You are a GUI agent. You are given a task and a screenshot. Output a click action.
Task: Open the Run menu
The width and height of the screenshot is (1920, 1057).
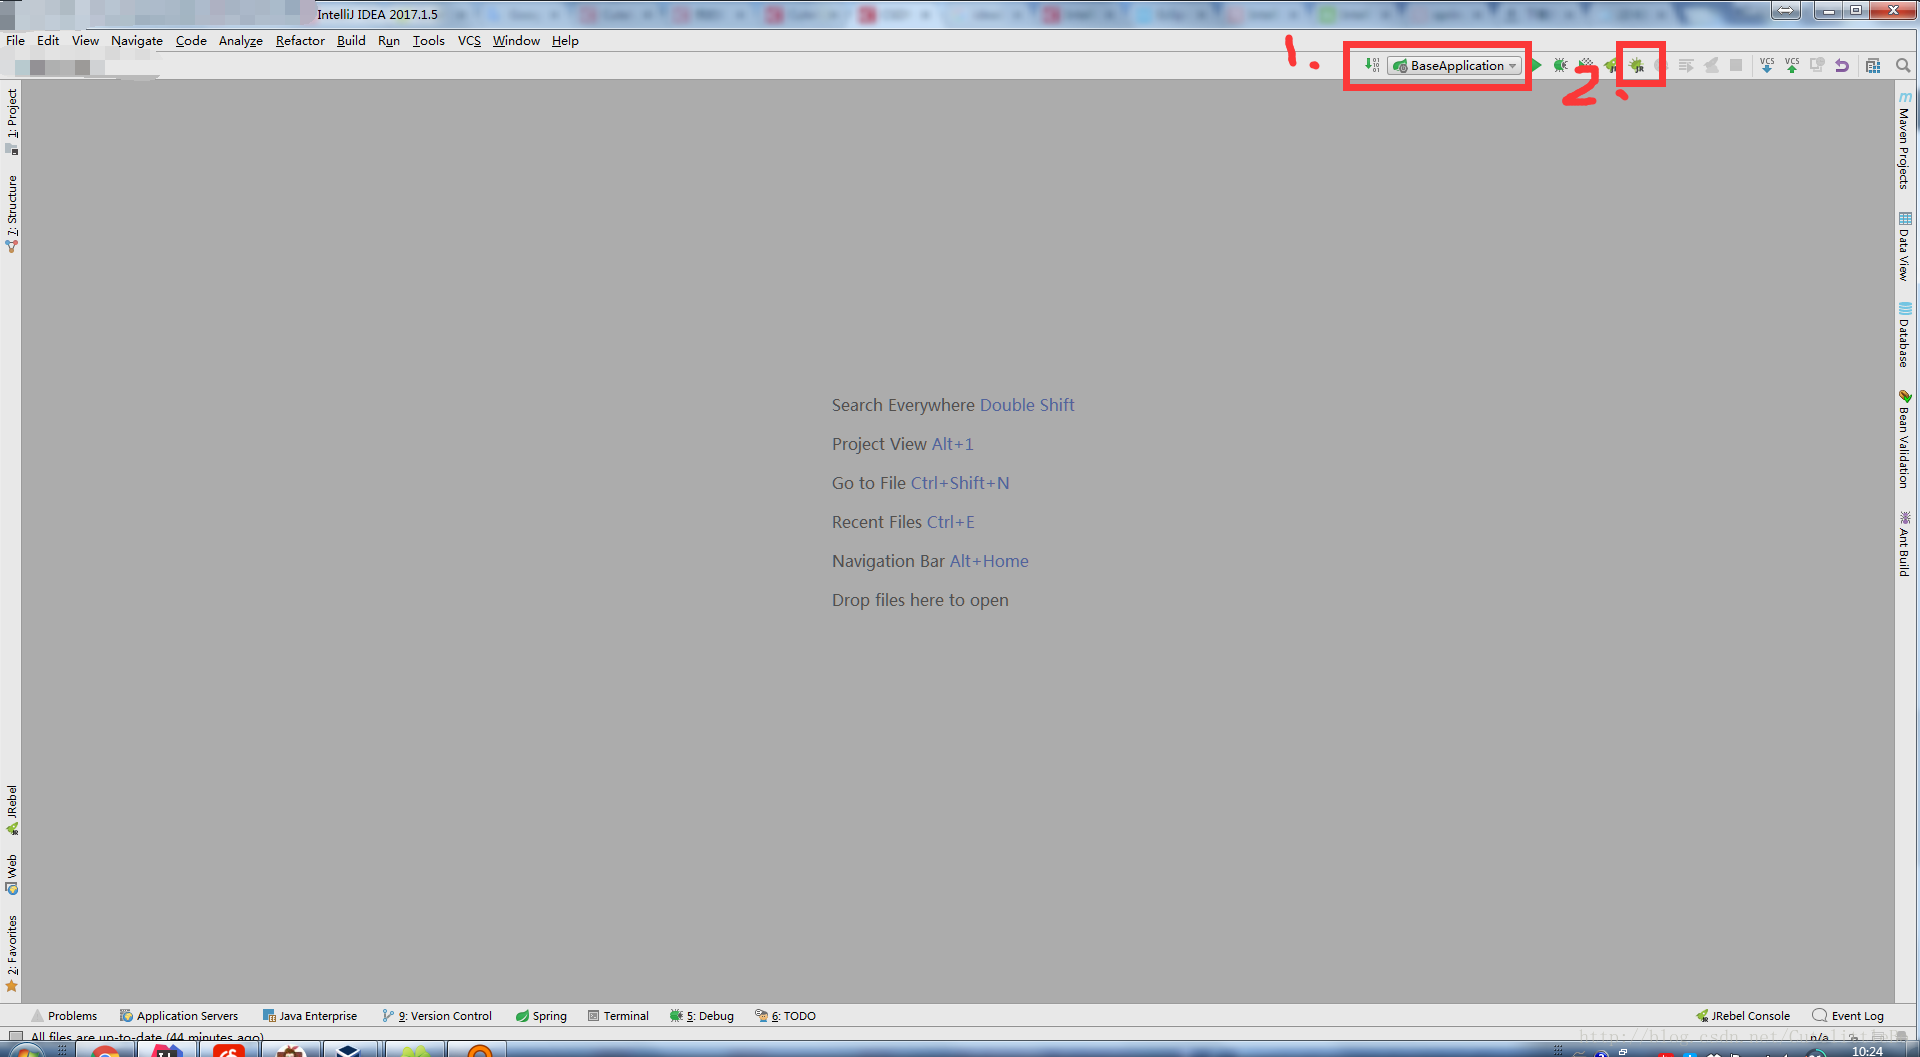389,41
